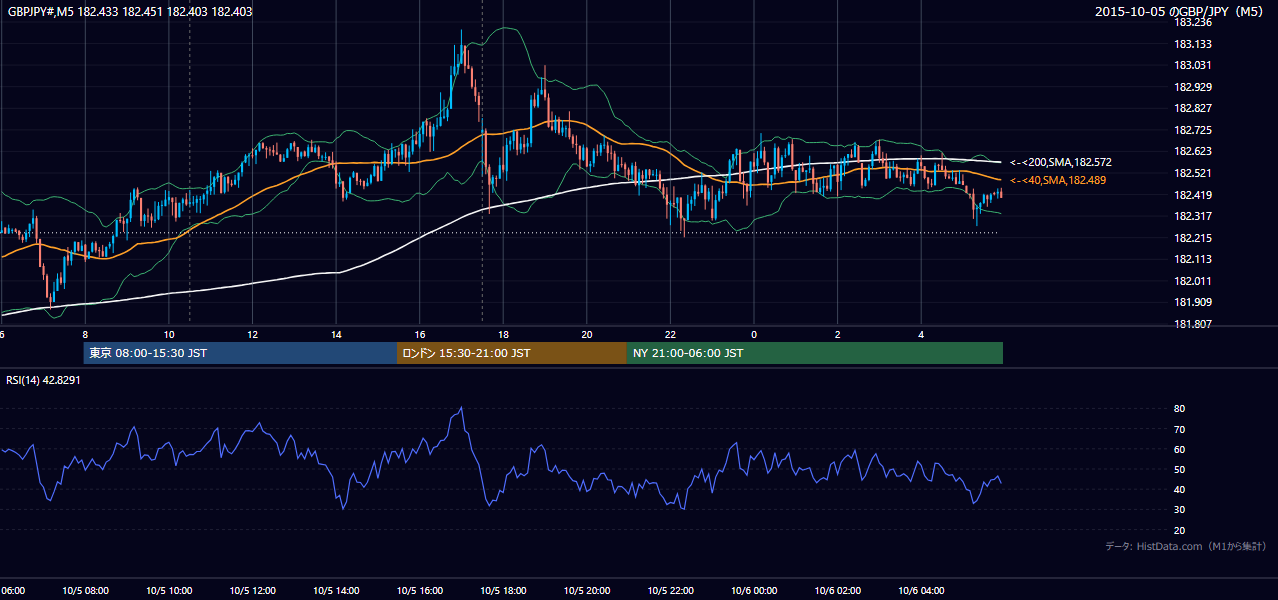Click the 10/6 02:00 time label
This screenshot has width=1278, height=600.
(x=838, y=591)
